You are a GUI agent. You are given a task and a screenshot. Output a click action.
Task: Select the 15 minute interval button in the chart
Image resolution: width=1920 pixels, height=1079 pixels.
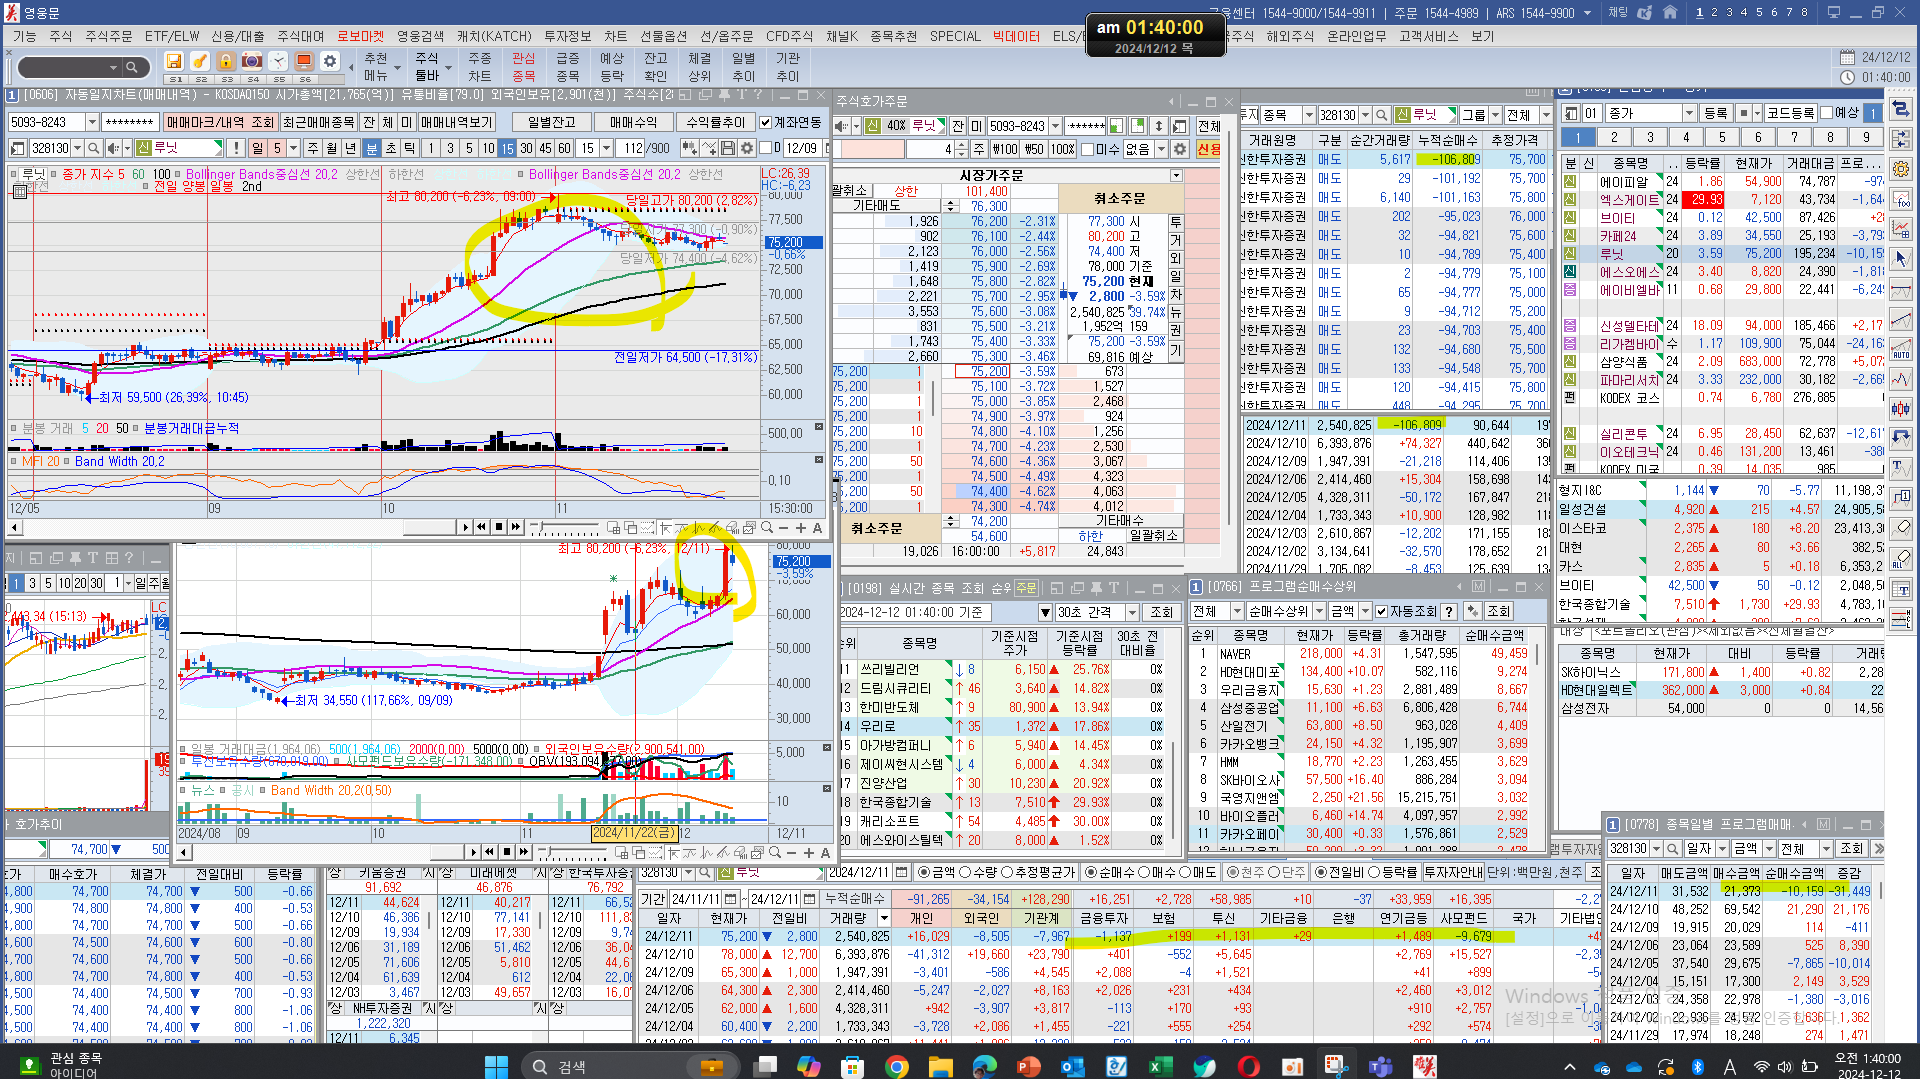(x=507, y=148)
